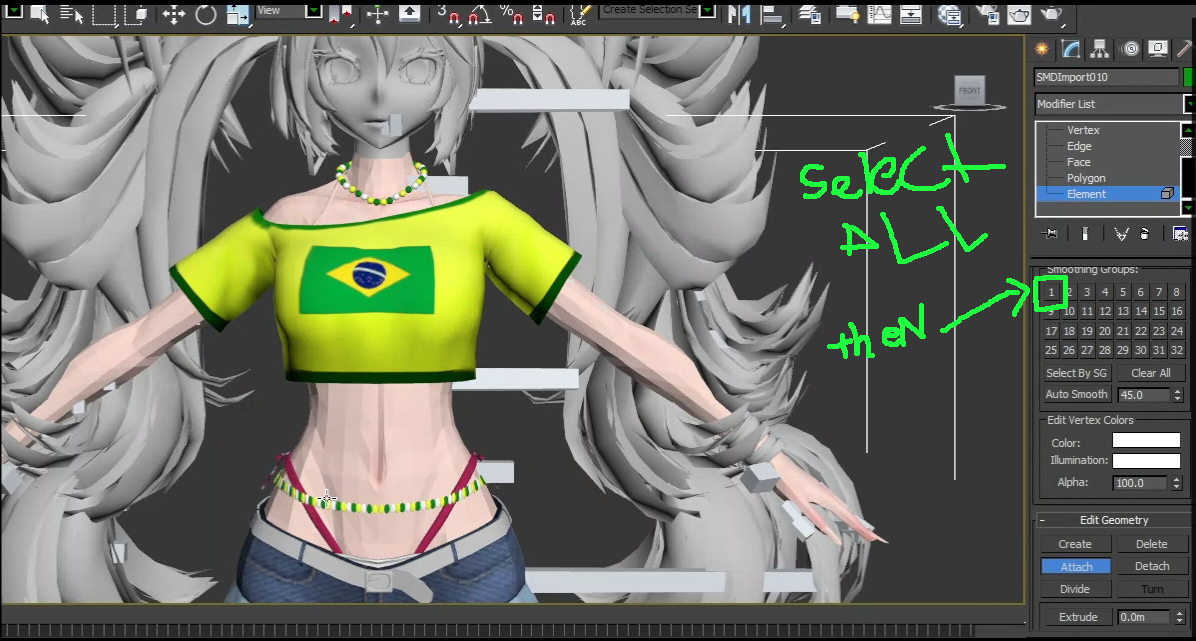Screen dimensions: 1196x641
Task: Click the vertex Color white swatch
Action: tap(1146, 440)
